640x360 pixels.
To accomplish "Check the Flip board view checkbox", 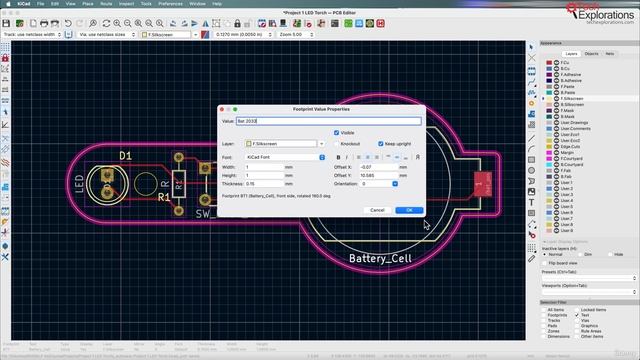I will coord(544,263).
